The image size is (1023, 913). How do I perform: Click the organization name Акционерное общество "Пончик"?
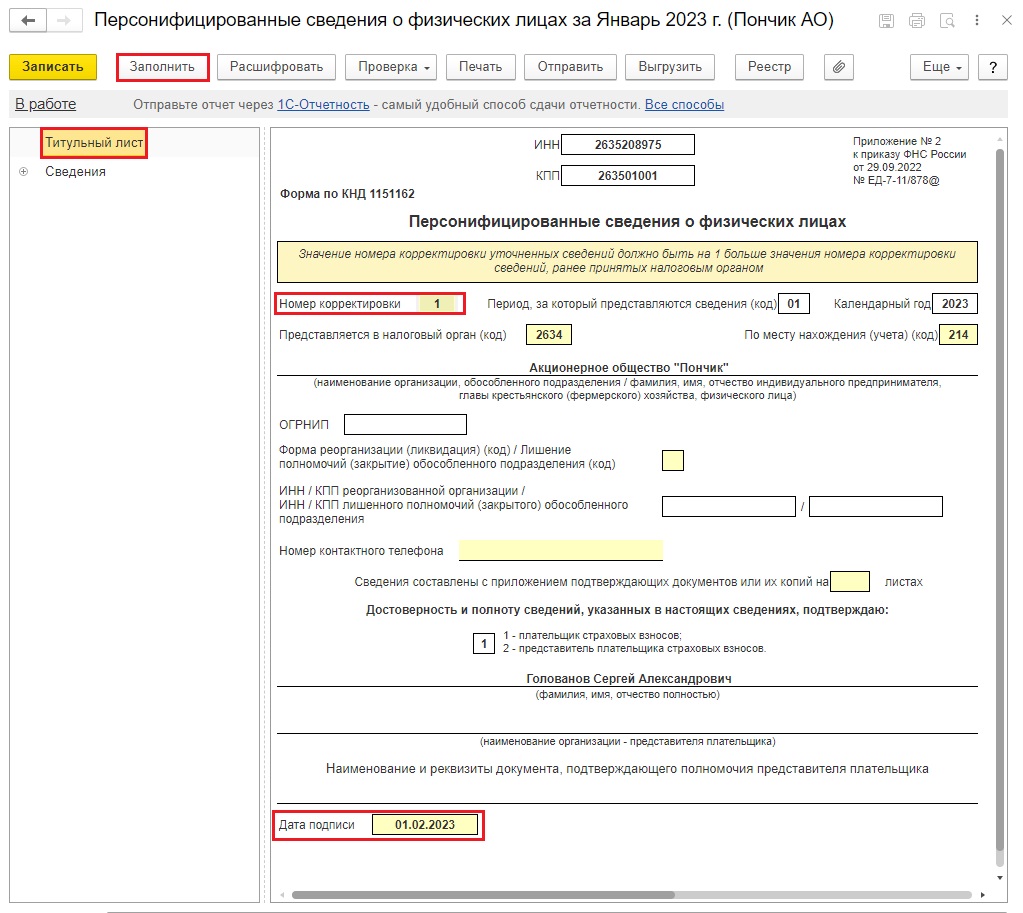coord(628,367)
